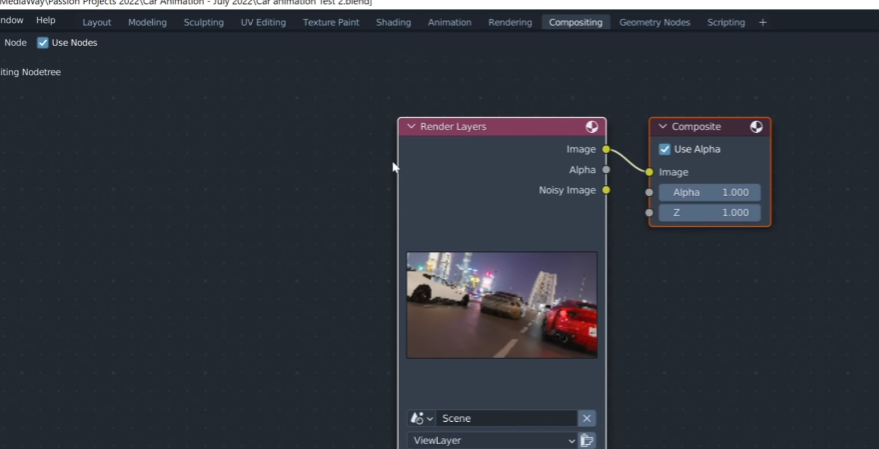This screenshot has width=879, height=449.
Task: Select the Composite node title
Action: [x=696, y=127]
